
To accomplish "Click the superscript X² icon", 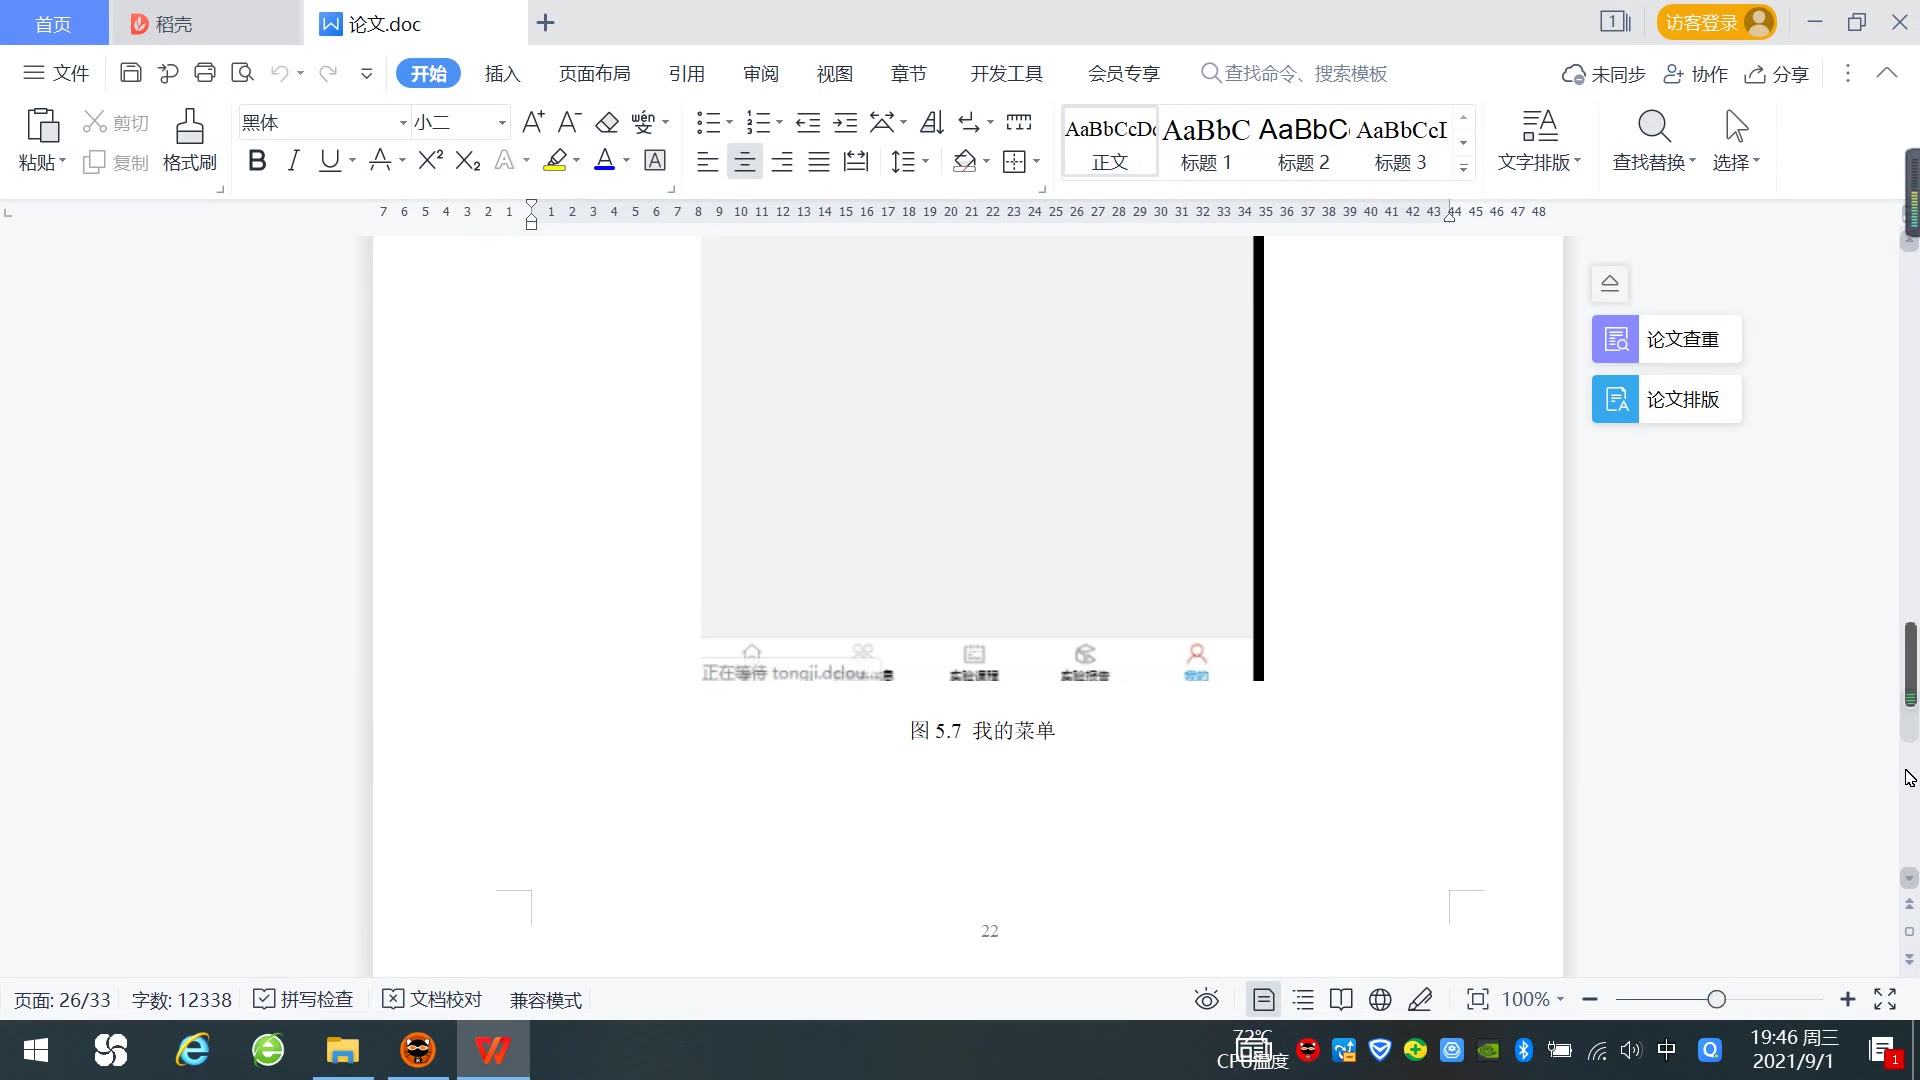I will click(x=430, y=161).
